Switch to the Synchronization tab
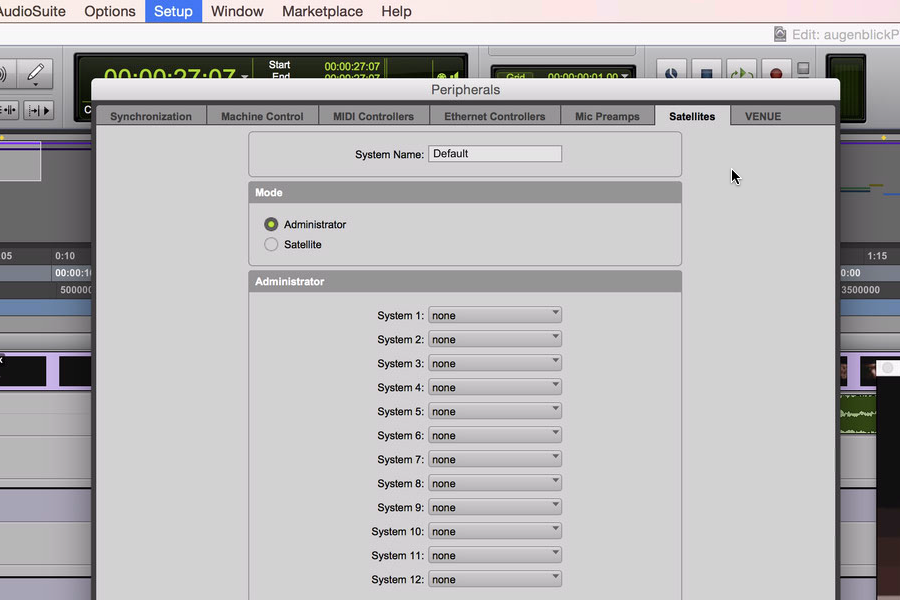Image resolution: width=900 pixels, height=600 pixels. point(151,116)
